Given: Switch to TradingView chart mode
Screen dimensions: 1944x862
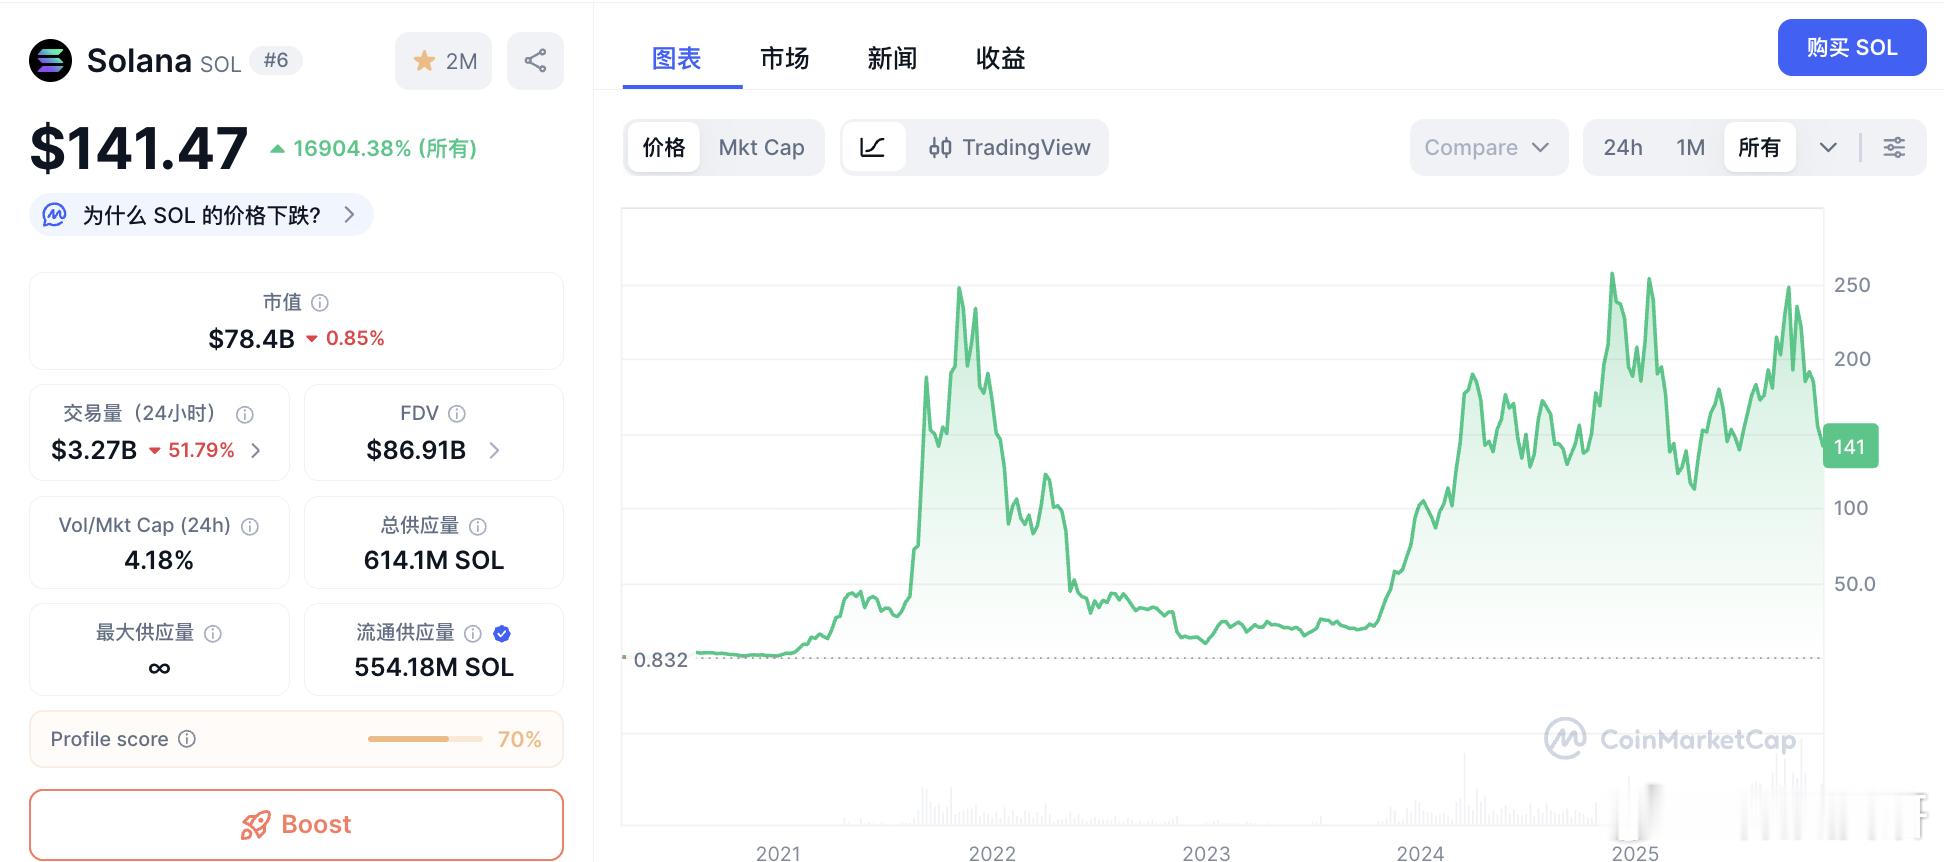Looking at the screenshot, I should click(1009, 148).
